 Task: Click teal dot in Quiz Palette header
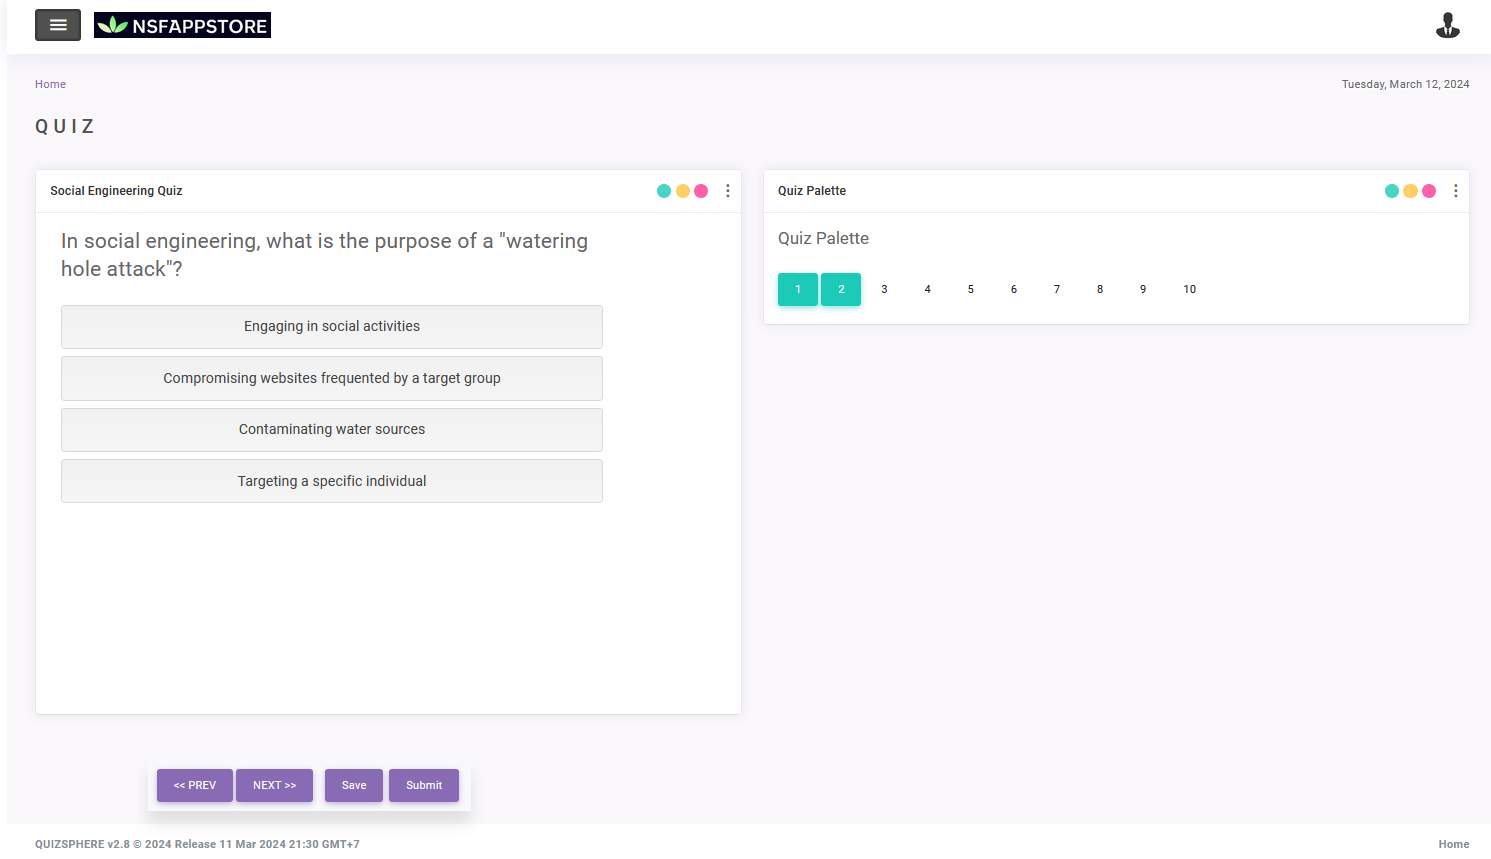1392,191
